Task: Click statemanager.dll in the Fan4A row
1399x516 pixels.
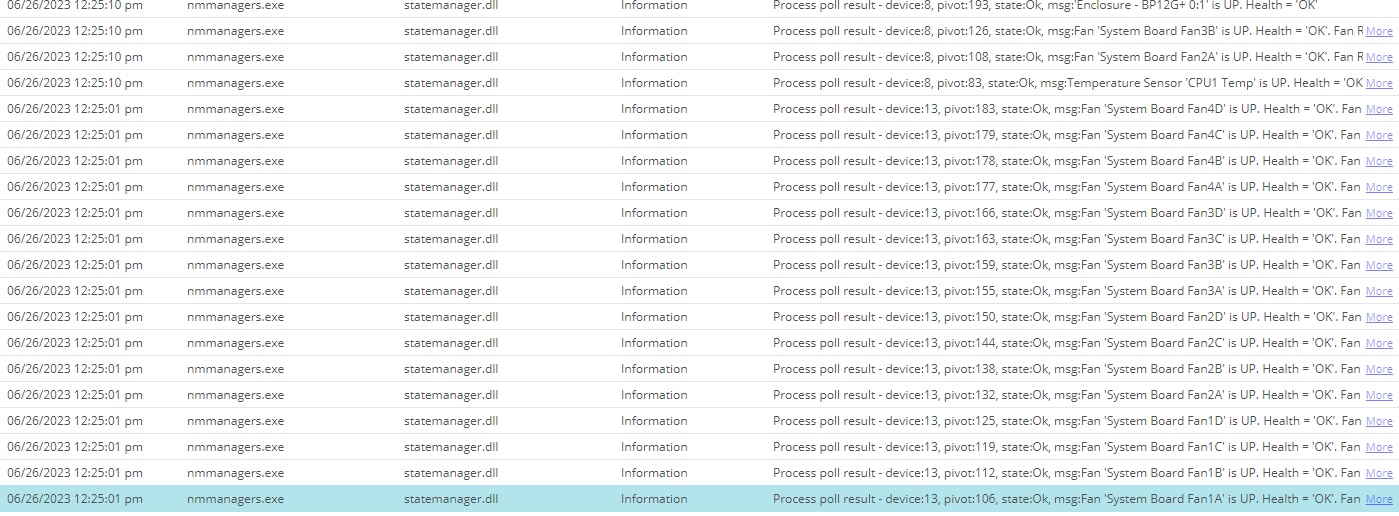Action: pyautogui.click(x=451, y=187)
